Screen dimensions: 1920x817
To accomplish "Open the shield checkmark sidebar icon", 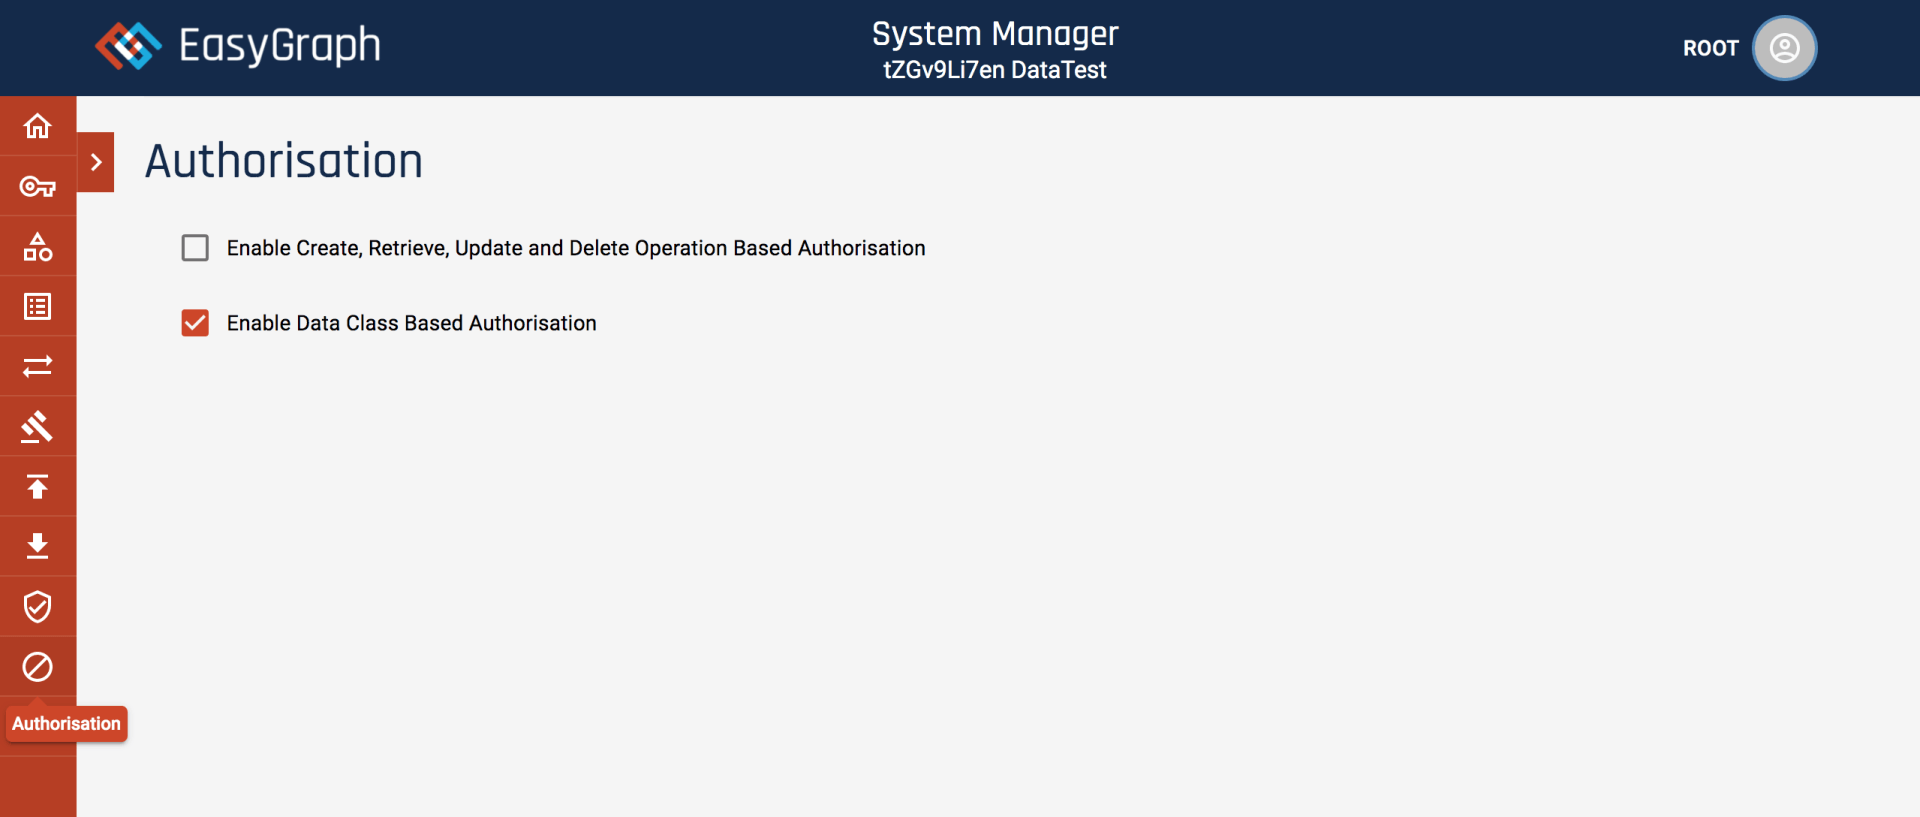I will coord(37,606).
